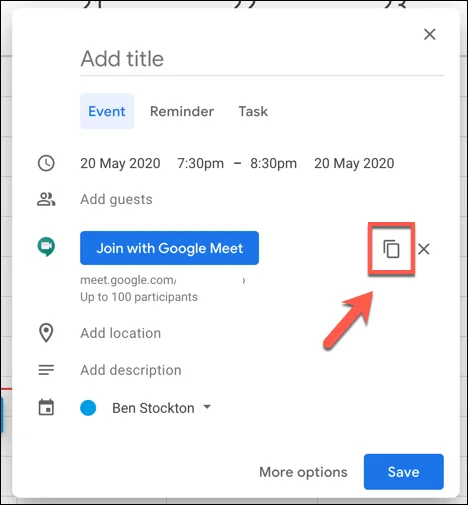Click the guests people icon
This screenshot has height=505, width=468.
[x=46, y=199]
